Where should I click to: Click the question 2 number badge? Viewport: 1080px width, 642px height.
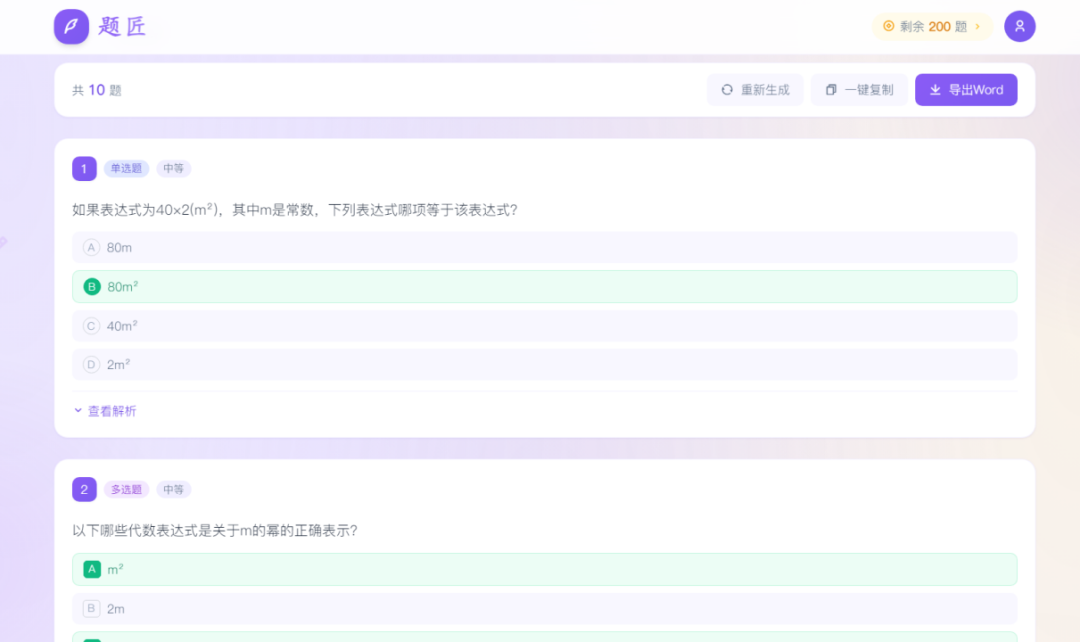point(84,489)
